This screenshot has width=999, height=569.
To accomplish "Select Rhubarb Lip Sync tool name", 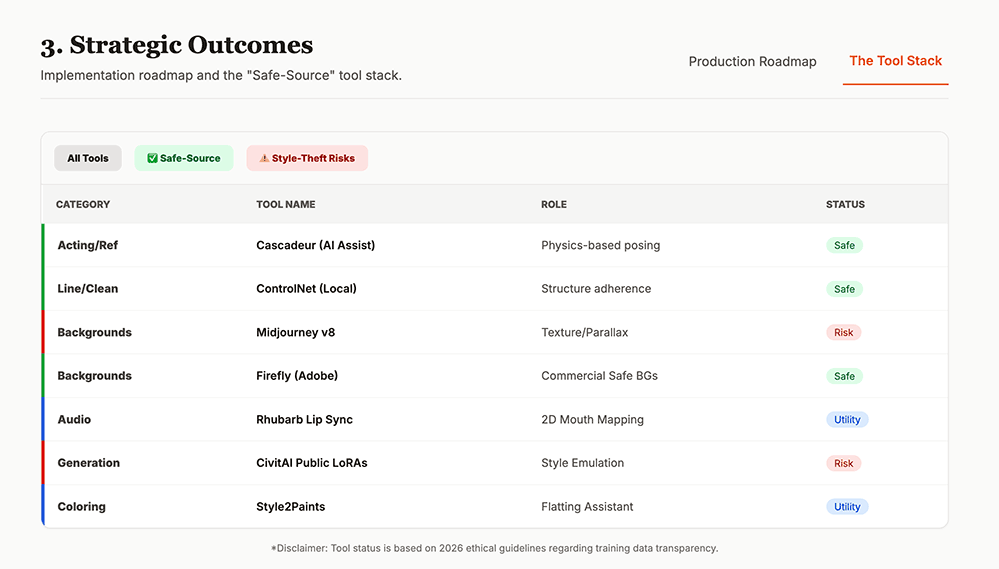I will click(x=304, y=419).
